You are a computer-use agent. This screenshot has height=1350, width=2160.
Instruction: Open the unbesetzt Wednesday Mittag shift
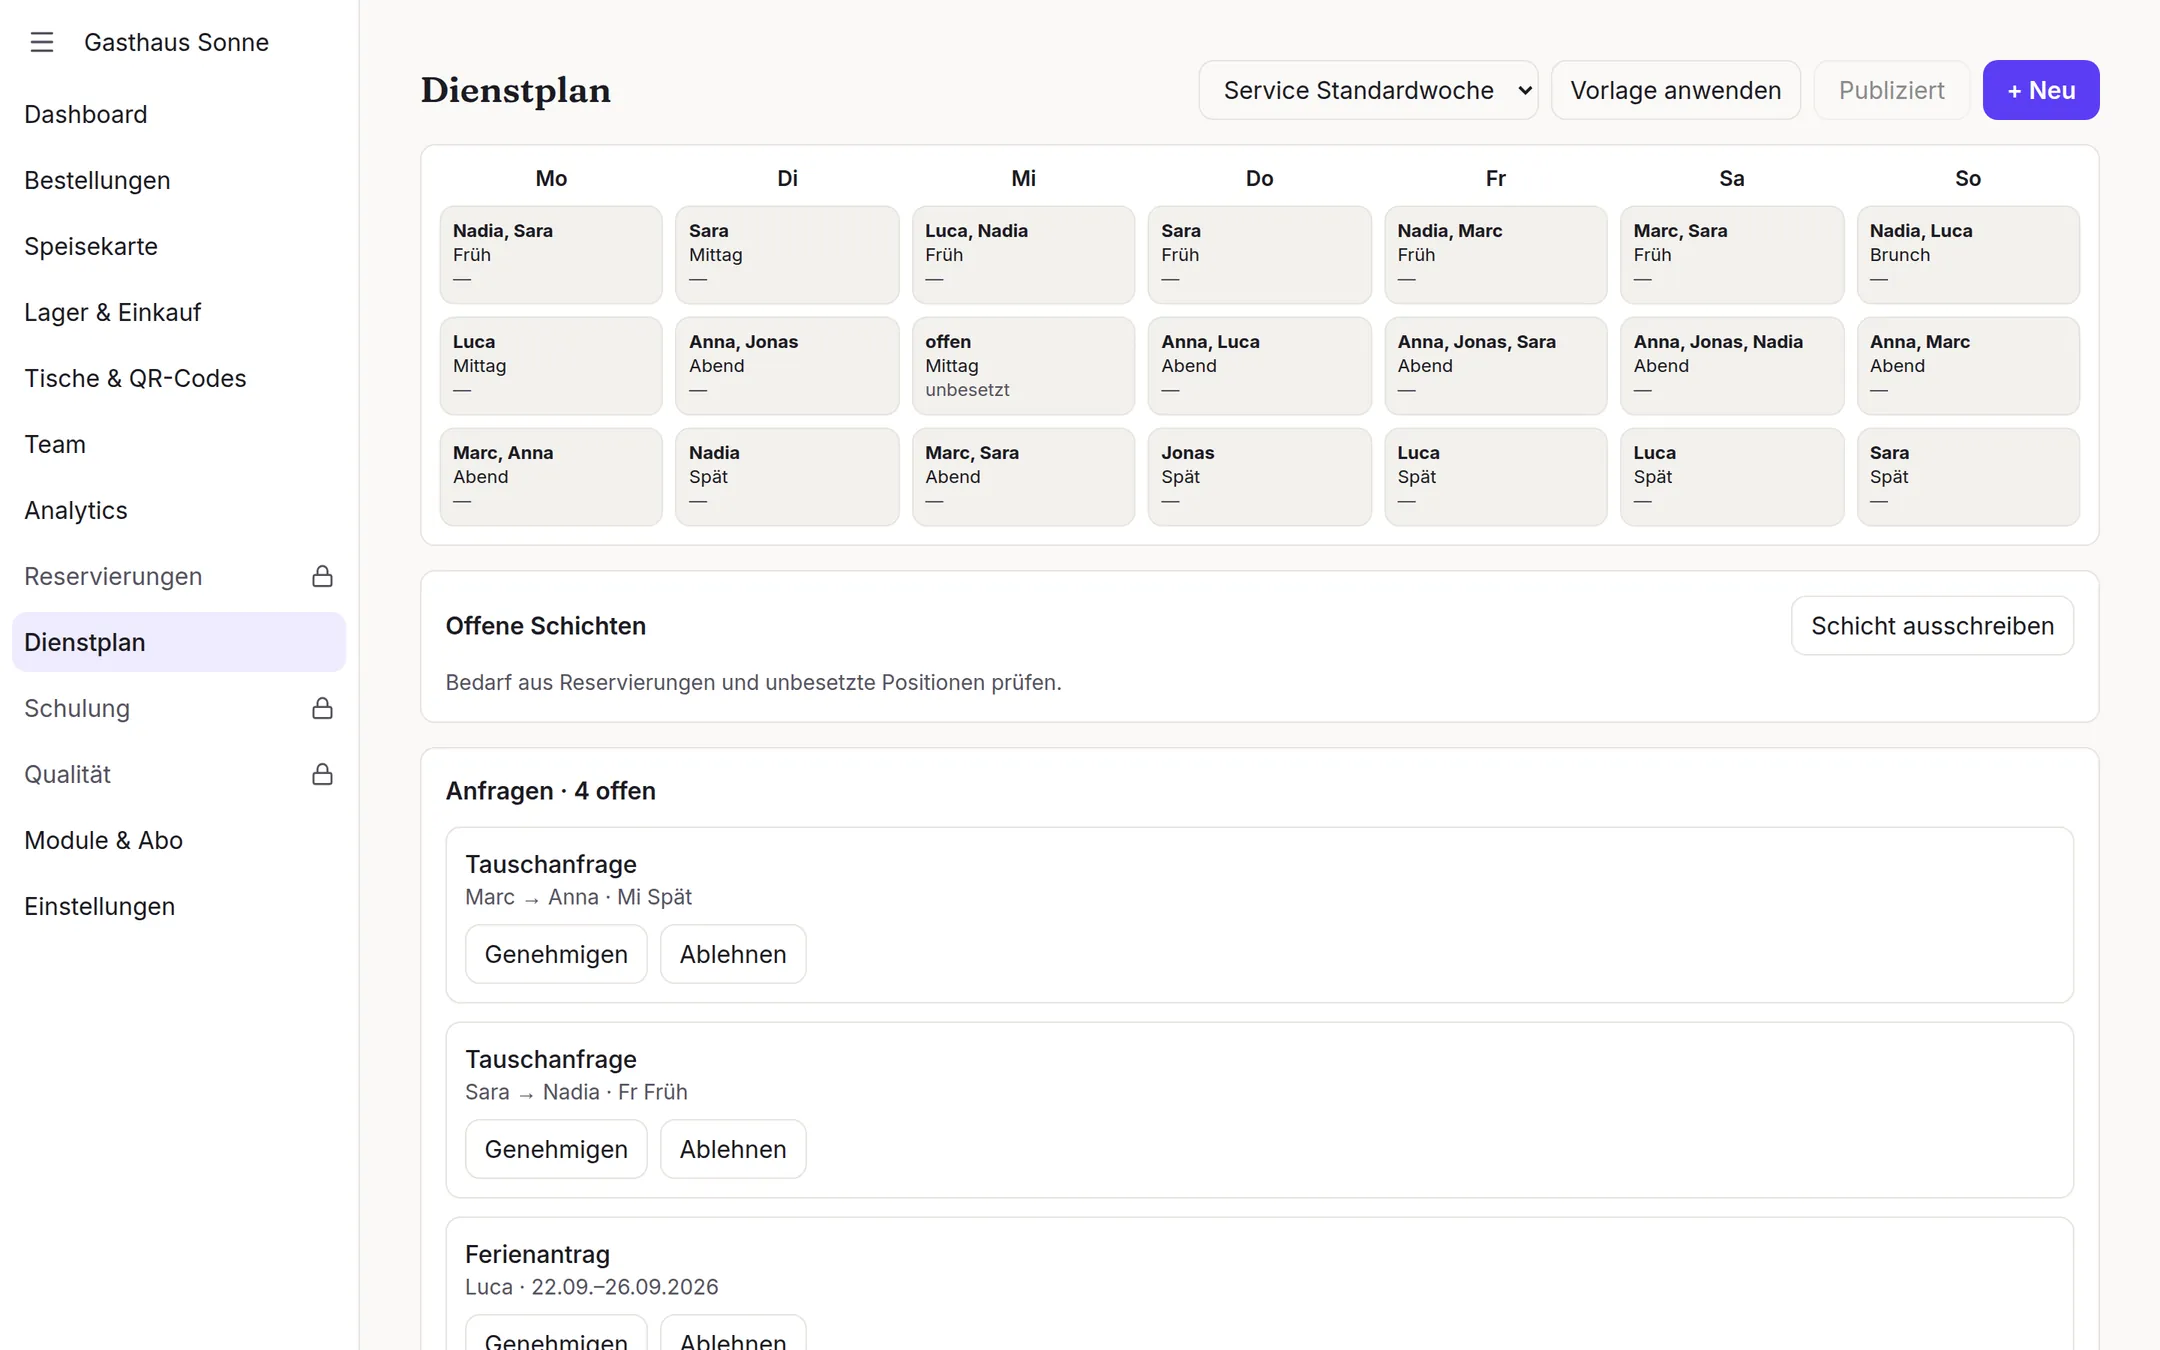pyautogui.click(x=1023, y=366)
